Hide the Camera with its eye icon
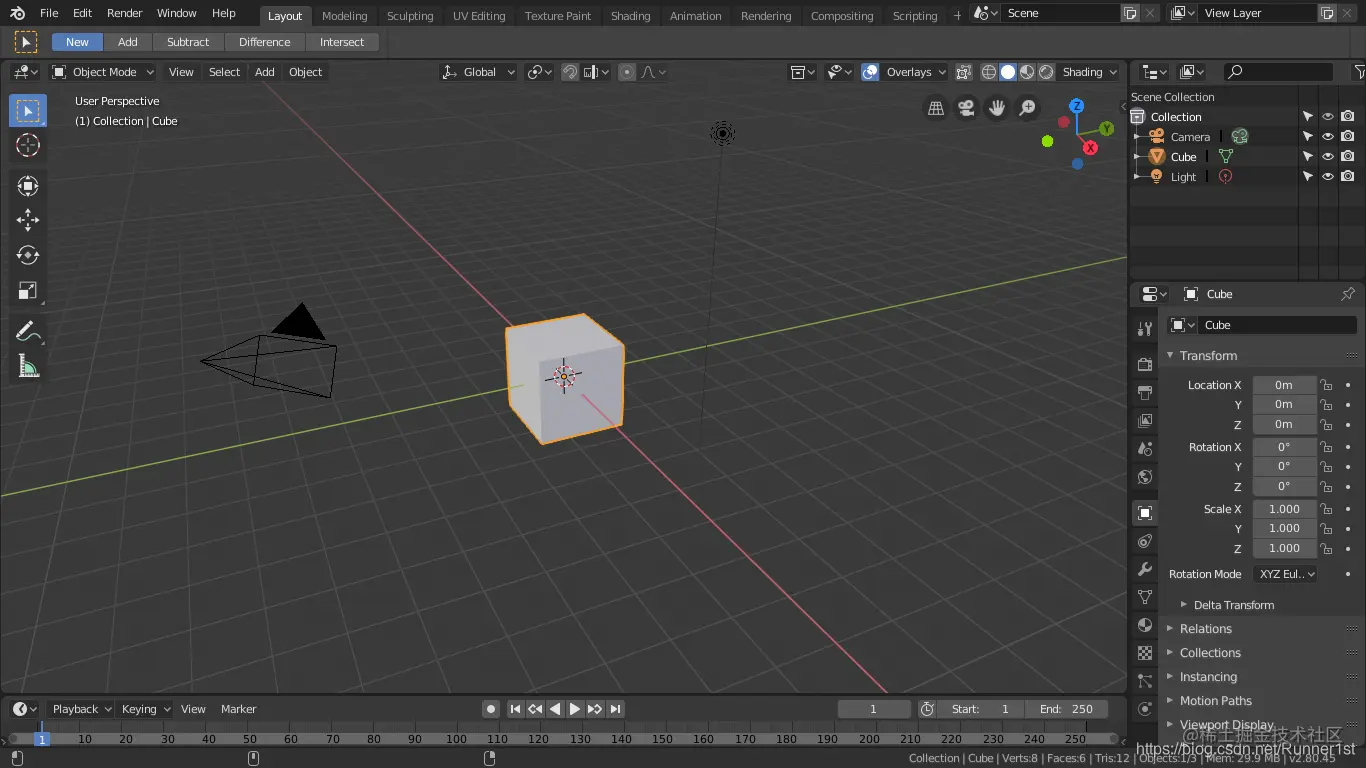The width and height of the screenshot is (1366, 768). click(1328, 137)
